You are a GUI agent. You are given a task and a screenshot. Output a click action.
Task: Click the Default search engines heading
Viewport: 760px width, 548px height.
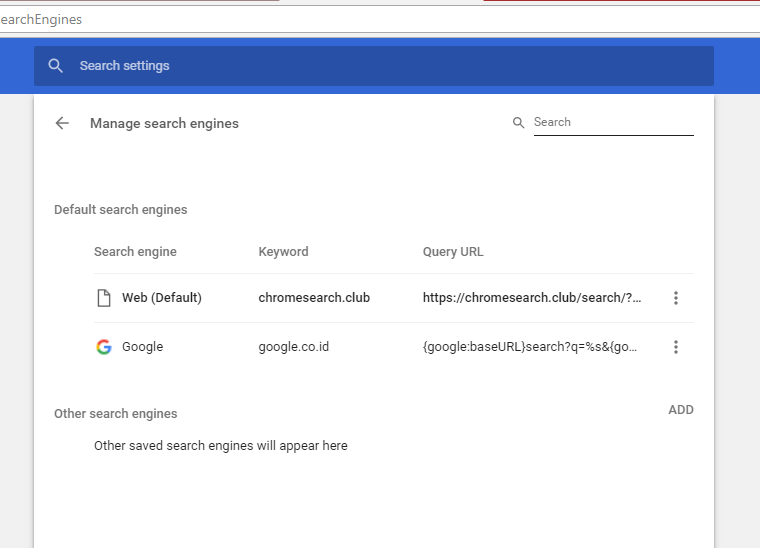tap(121, 210)
